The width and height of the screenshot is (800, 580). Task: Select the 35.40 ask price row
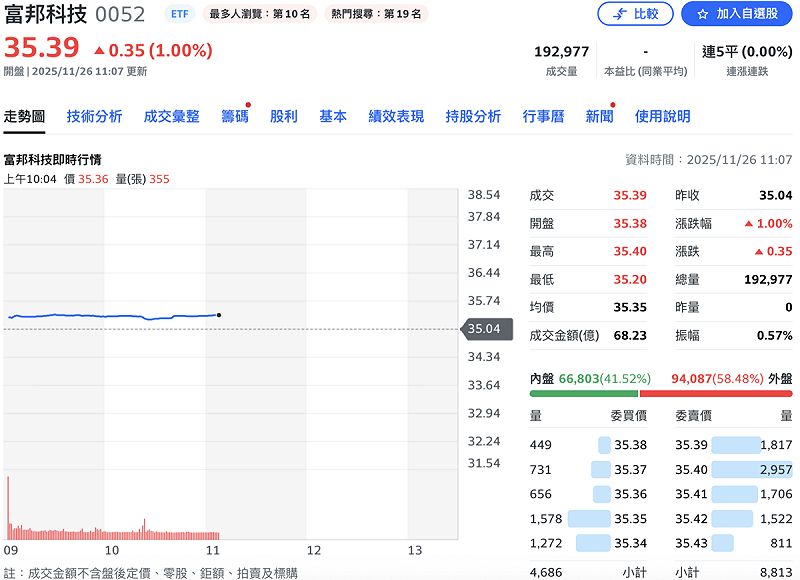point(733,469)
